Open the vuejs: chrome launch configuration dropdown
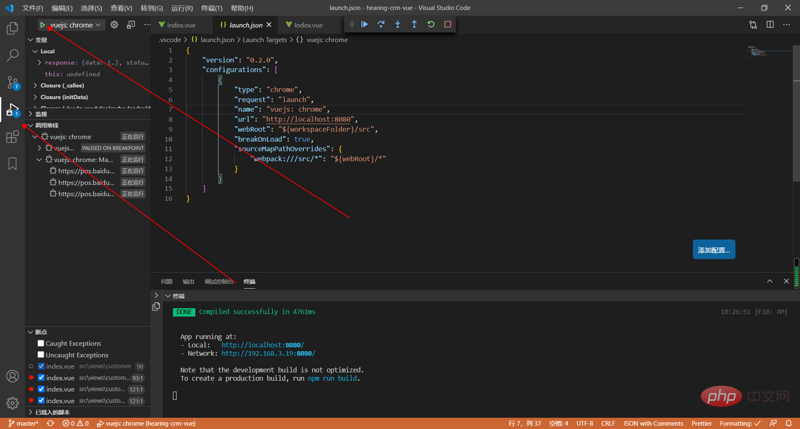The width and height of the screenshot is (800, 429). [x=76, y=24]
